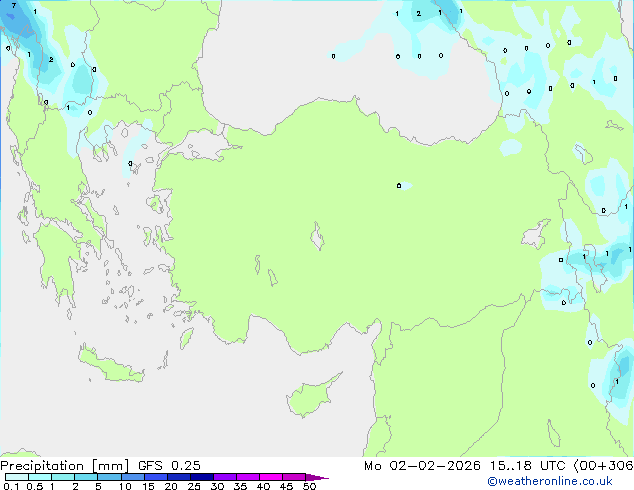This screenshot has width=634, height=490.
Task: Click the '(00+306' forecast offset text
Action: tap(603, 466)
